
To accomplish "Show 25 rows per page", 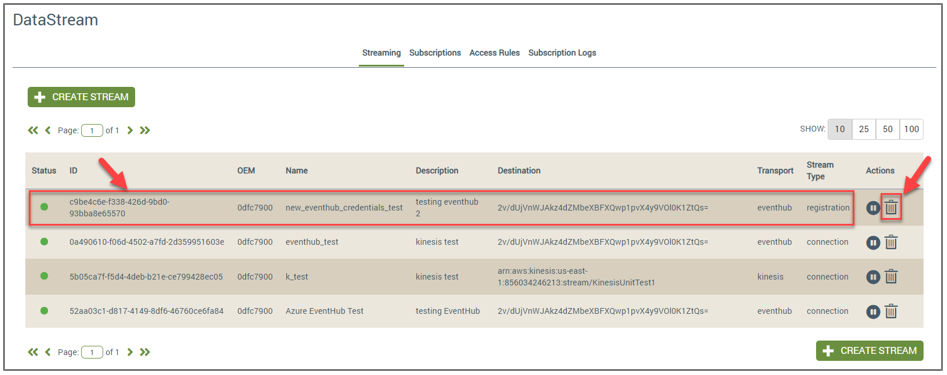I will point(864,129).
